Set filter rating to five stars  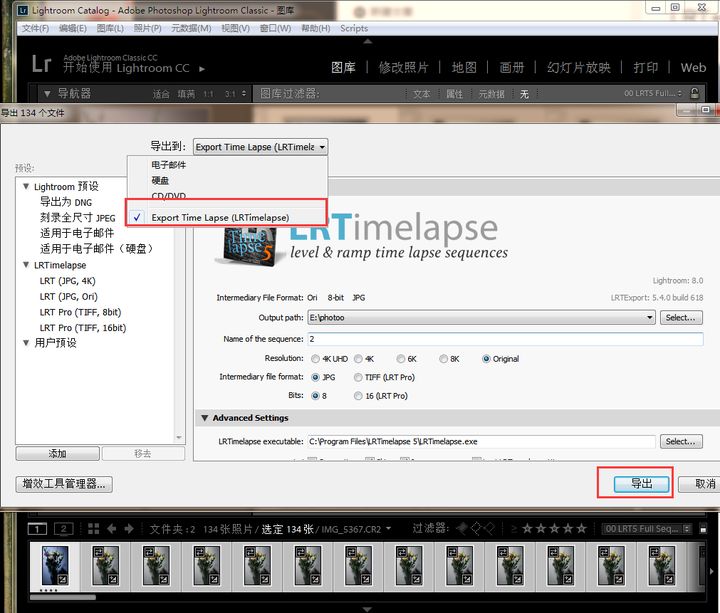coord(581,529)
